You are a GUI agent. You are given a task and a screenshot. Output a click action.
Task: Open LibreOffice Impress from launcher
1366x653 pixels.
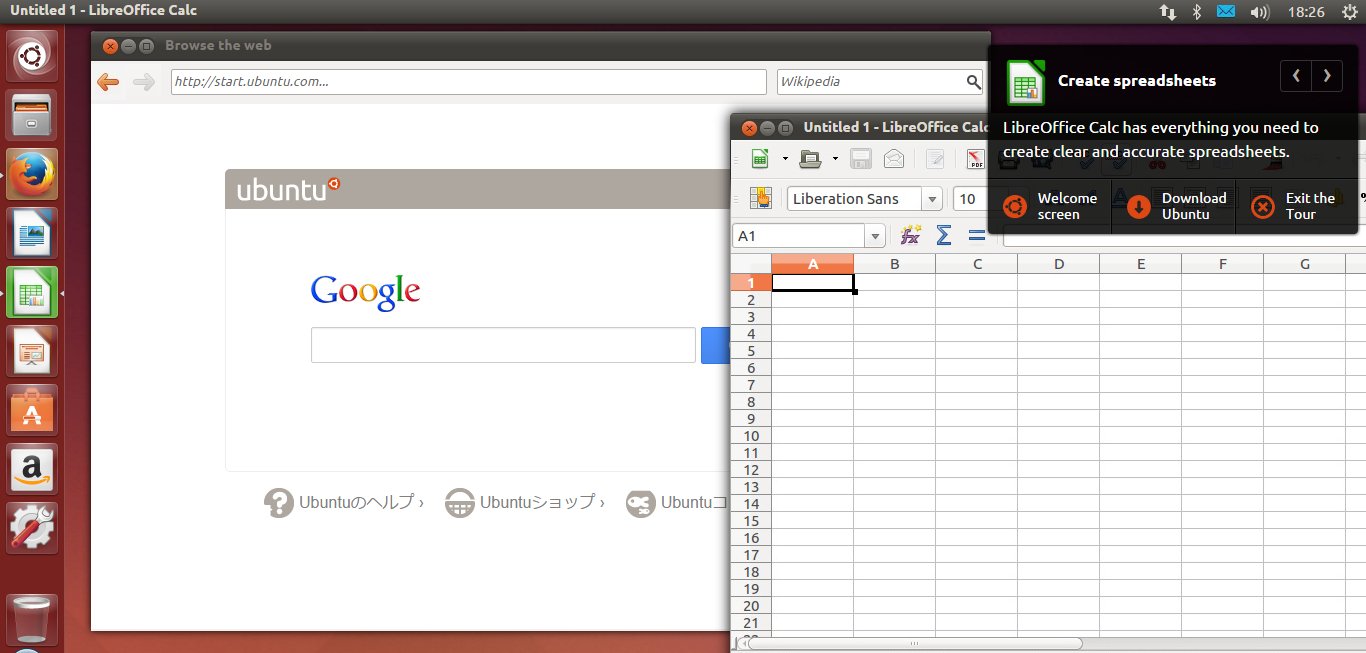pyautogui.click(x=34, y=352)
